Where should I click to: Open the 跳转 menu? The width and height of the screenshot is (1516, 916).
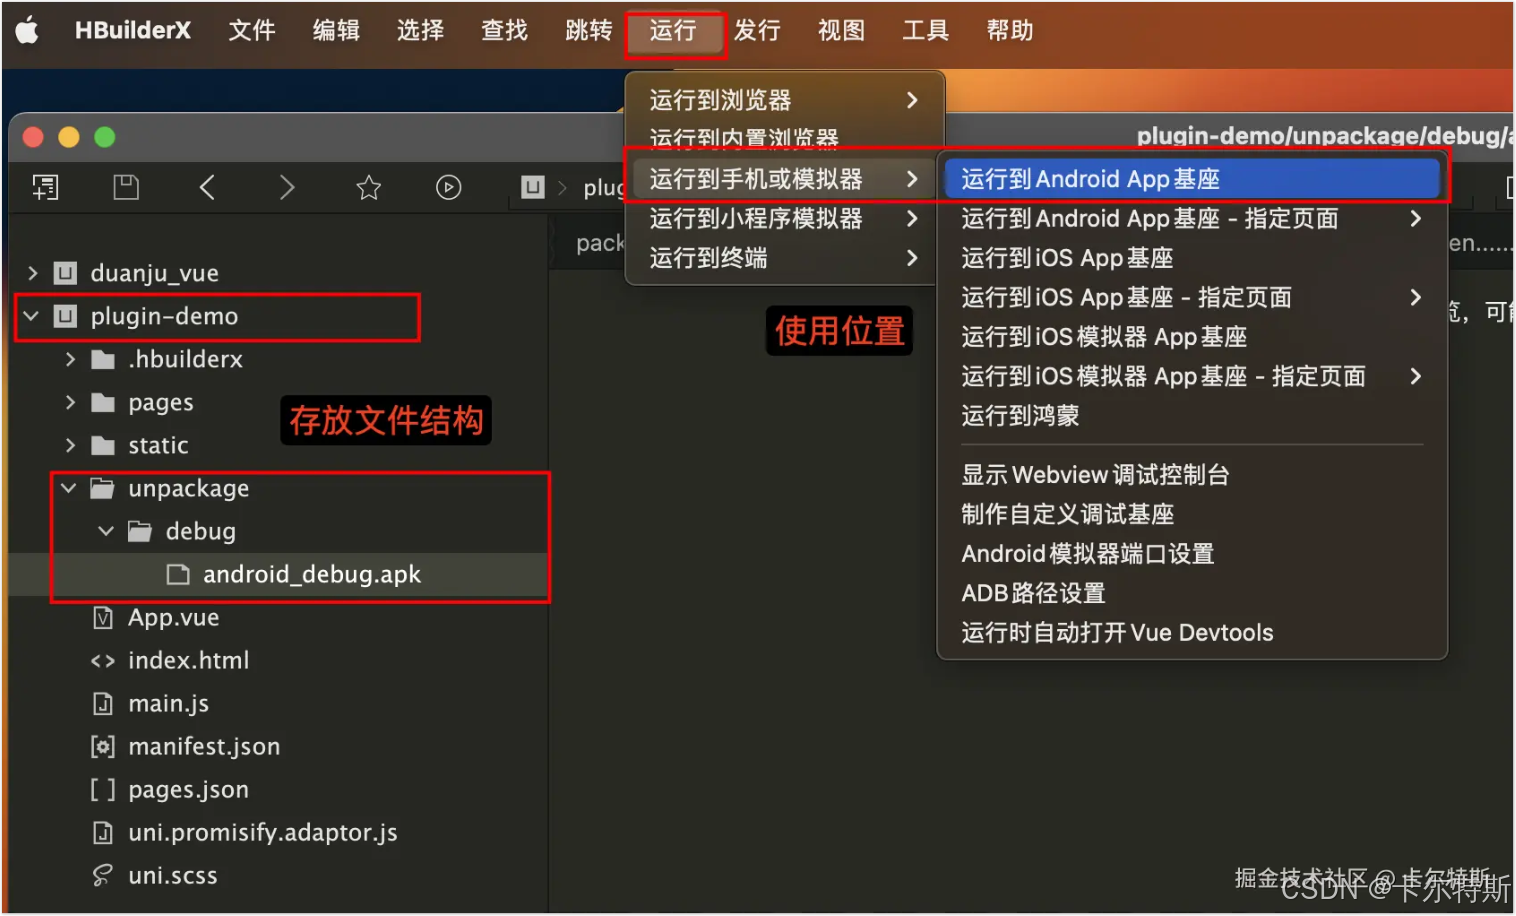[x=588, y=31]
